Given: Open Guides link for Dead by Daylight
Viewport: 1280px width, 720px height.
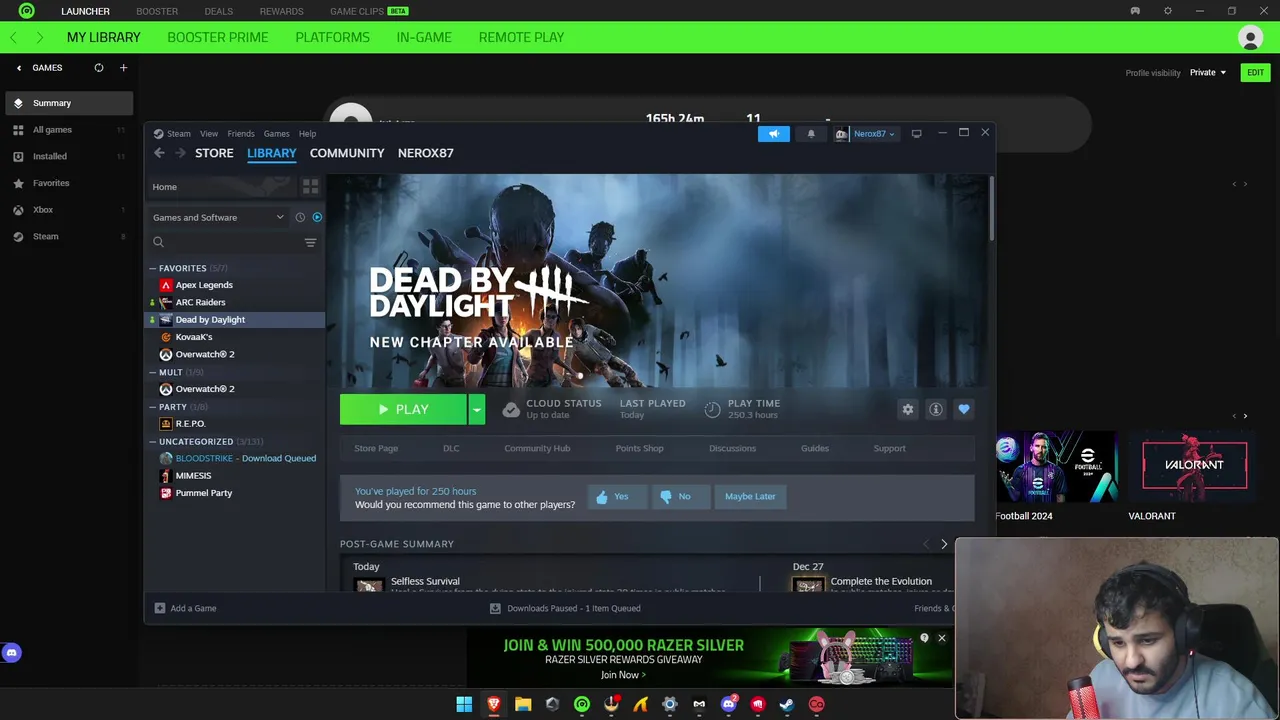Looking at the screenshot, I should [x=815, y=448].
